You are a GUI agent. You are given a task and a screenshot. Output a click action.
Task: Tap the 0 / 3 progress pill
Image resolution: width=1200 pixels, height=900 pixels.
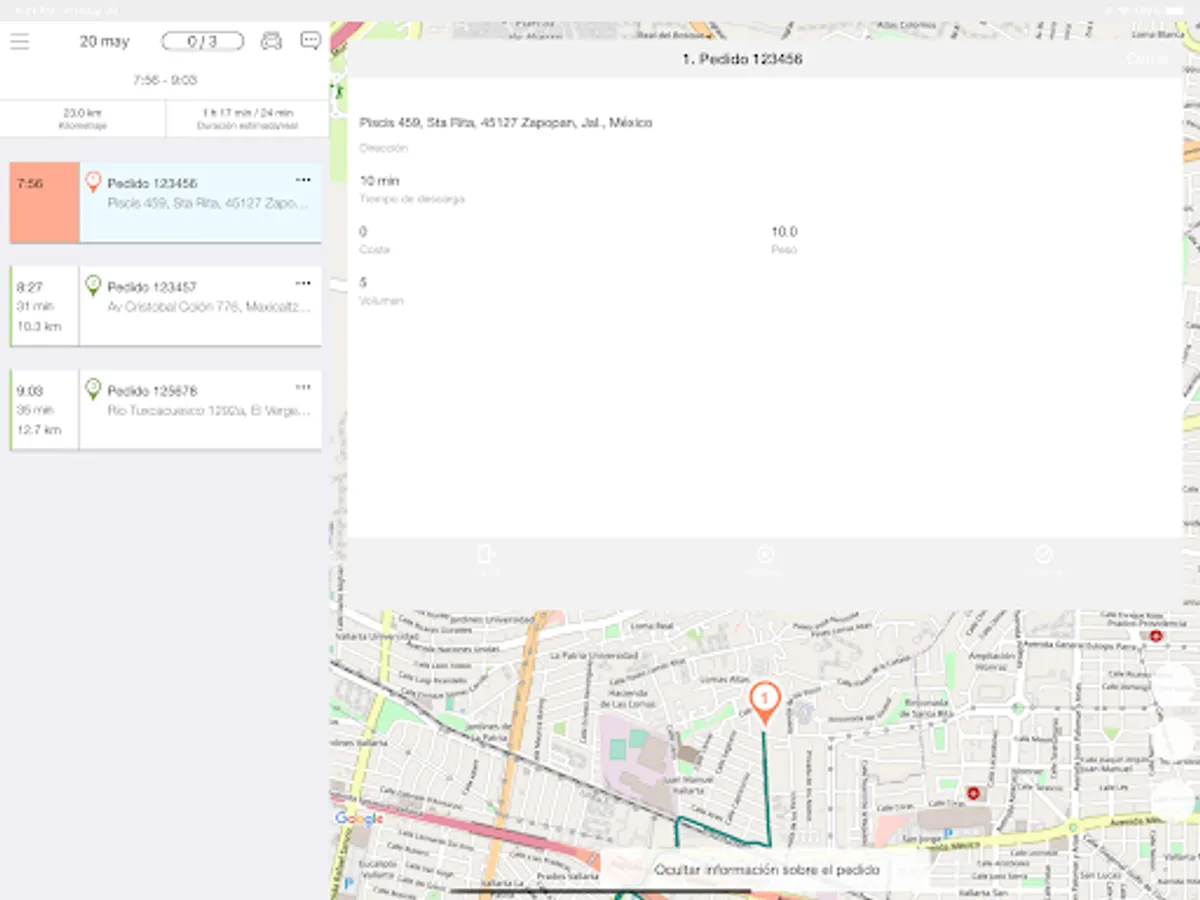[202, 42]
